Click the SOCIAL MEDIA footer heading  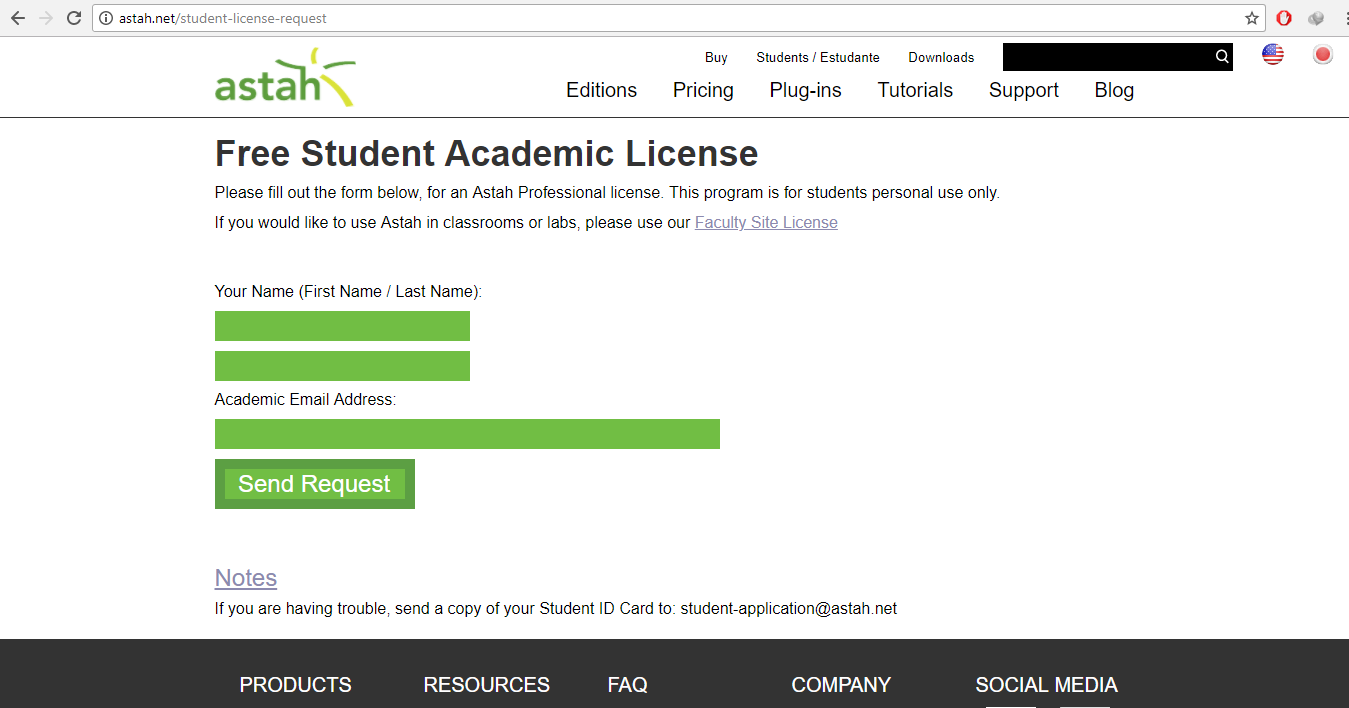tap(1046, 685)
